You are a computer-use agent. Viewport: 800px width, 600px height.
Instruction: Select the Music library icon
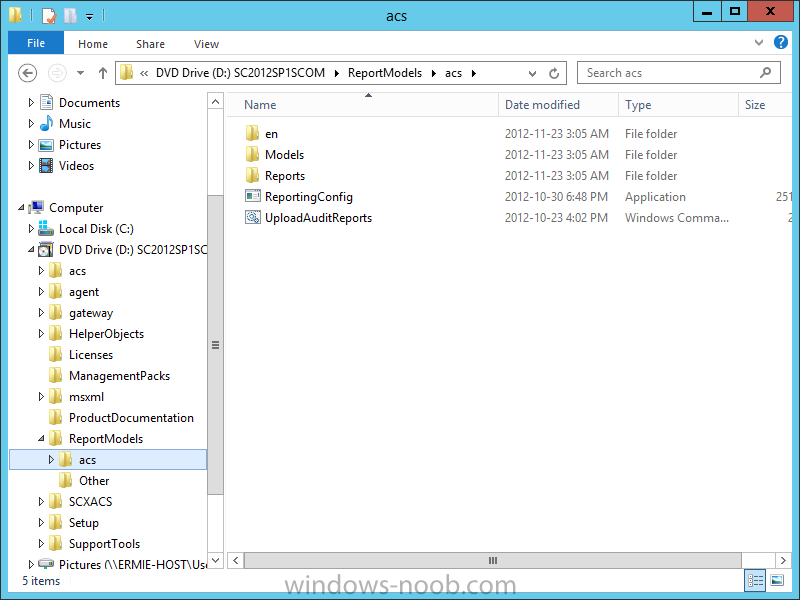click(x=46, y=123)
